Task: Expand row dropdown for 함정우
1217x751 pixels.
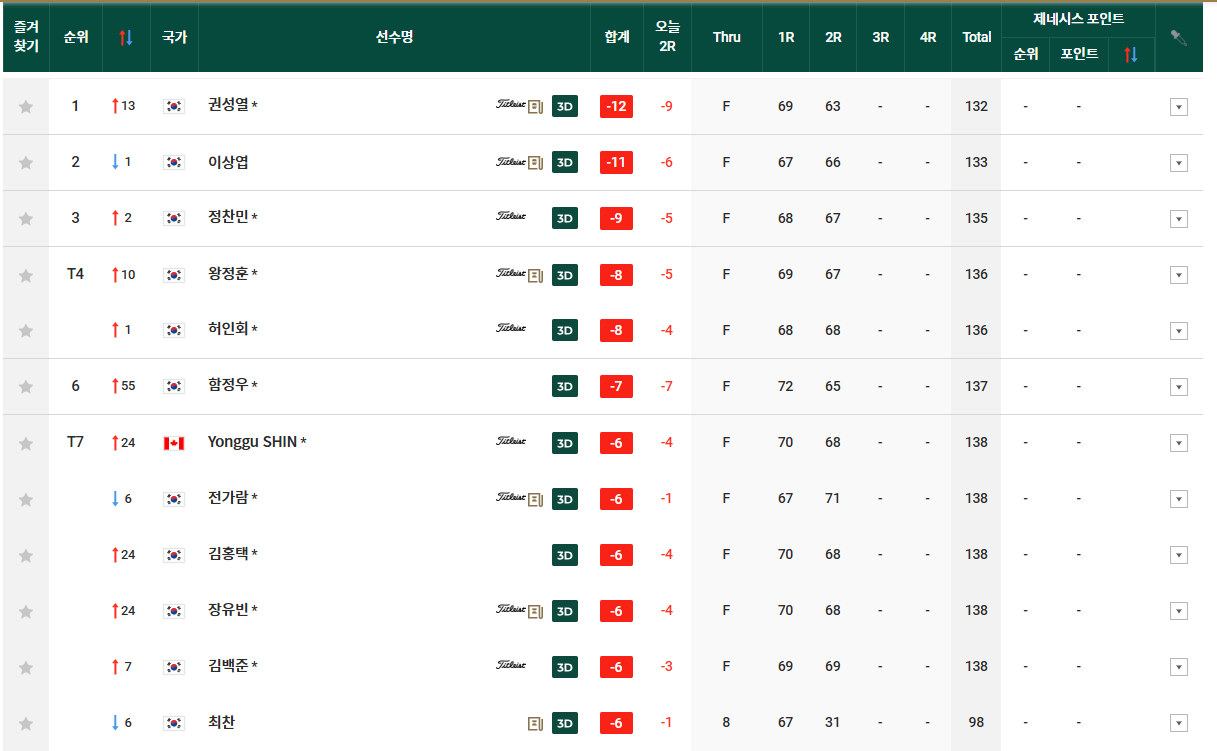Action: point(1179,387)
